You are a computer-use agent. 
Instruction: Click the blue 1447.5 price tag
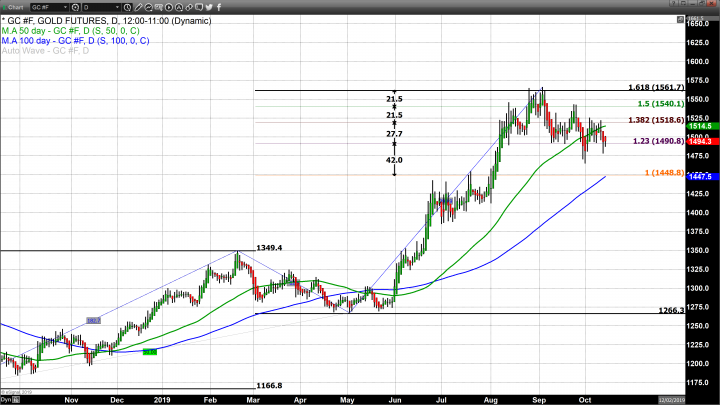pyautogui.click(x=699, y=176)
